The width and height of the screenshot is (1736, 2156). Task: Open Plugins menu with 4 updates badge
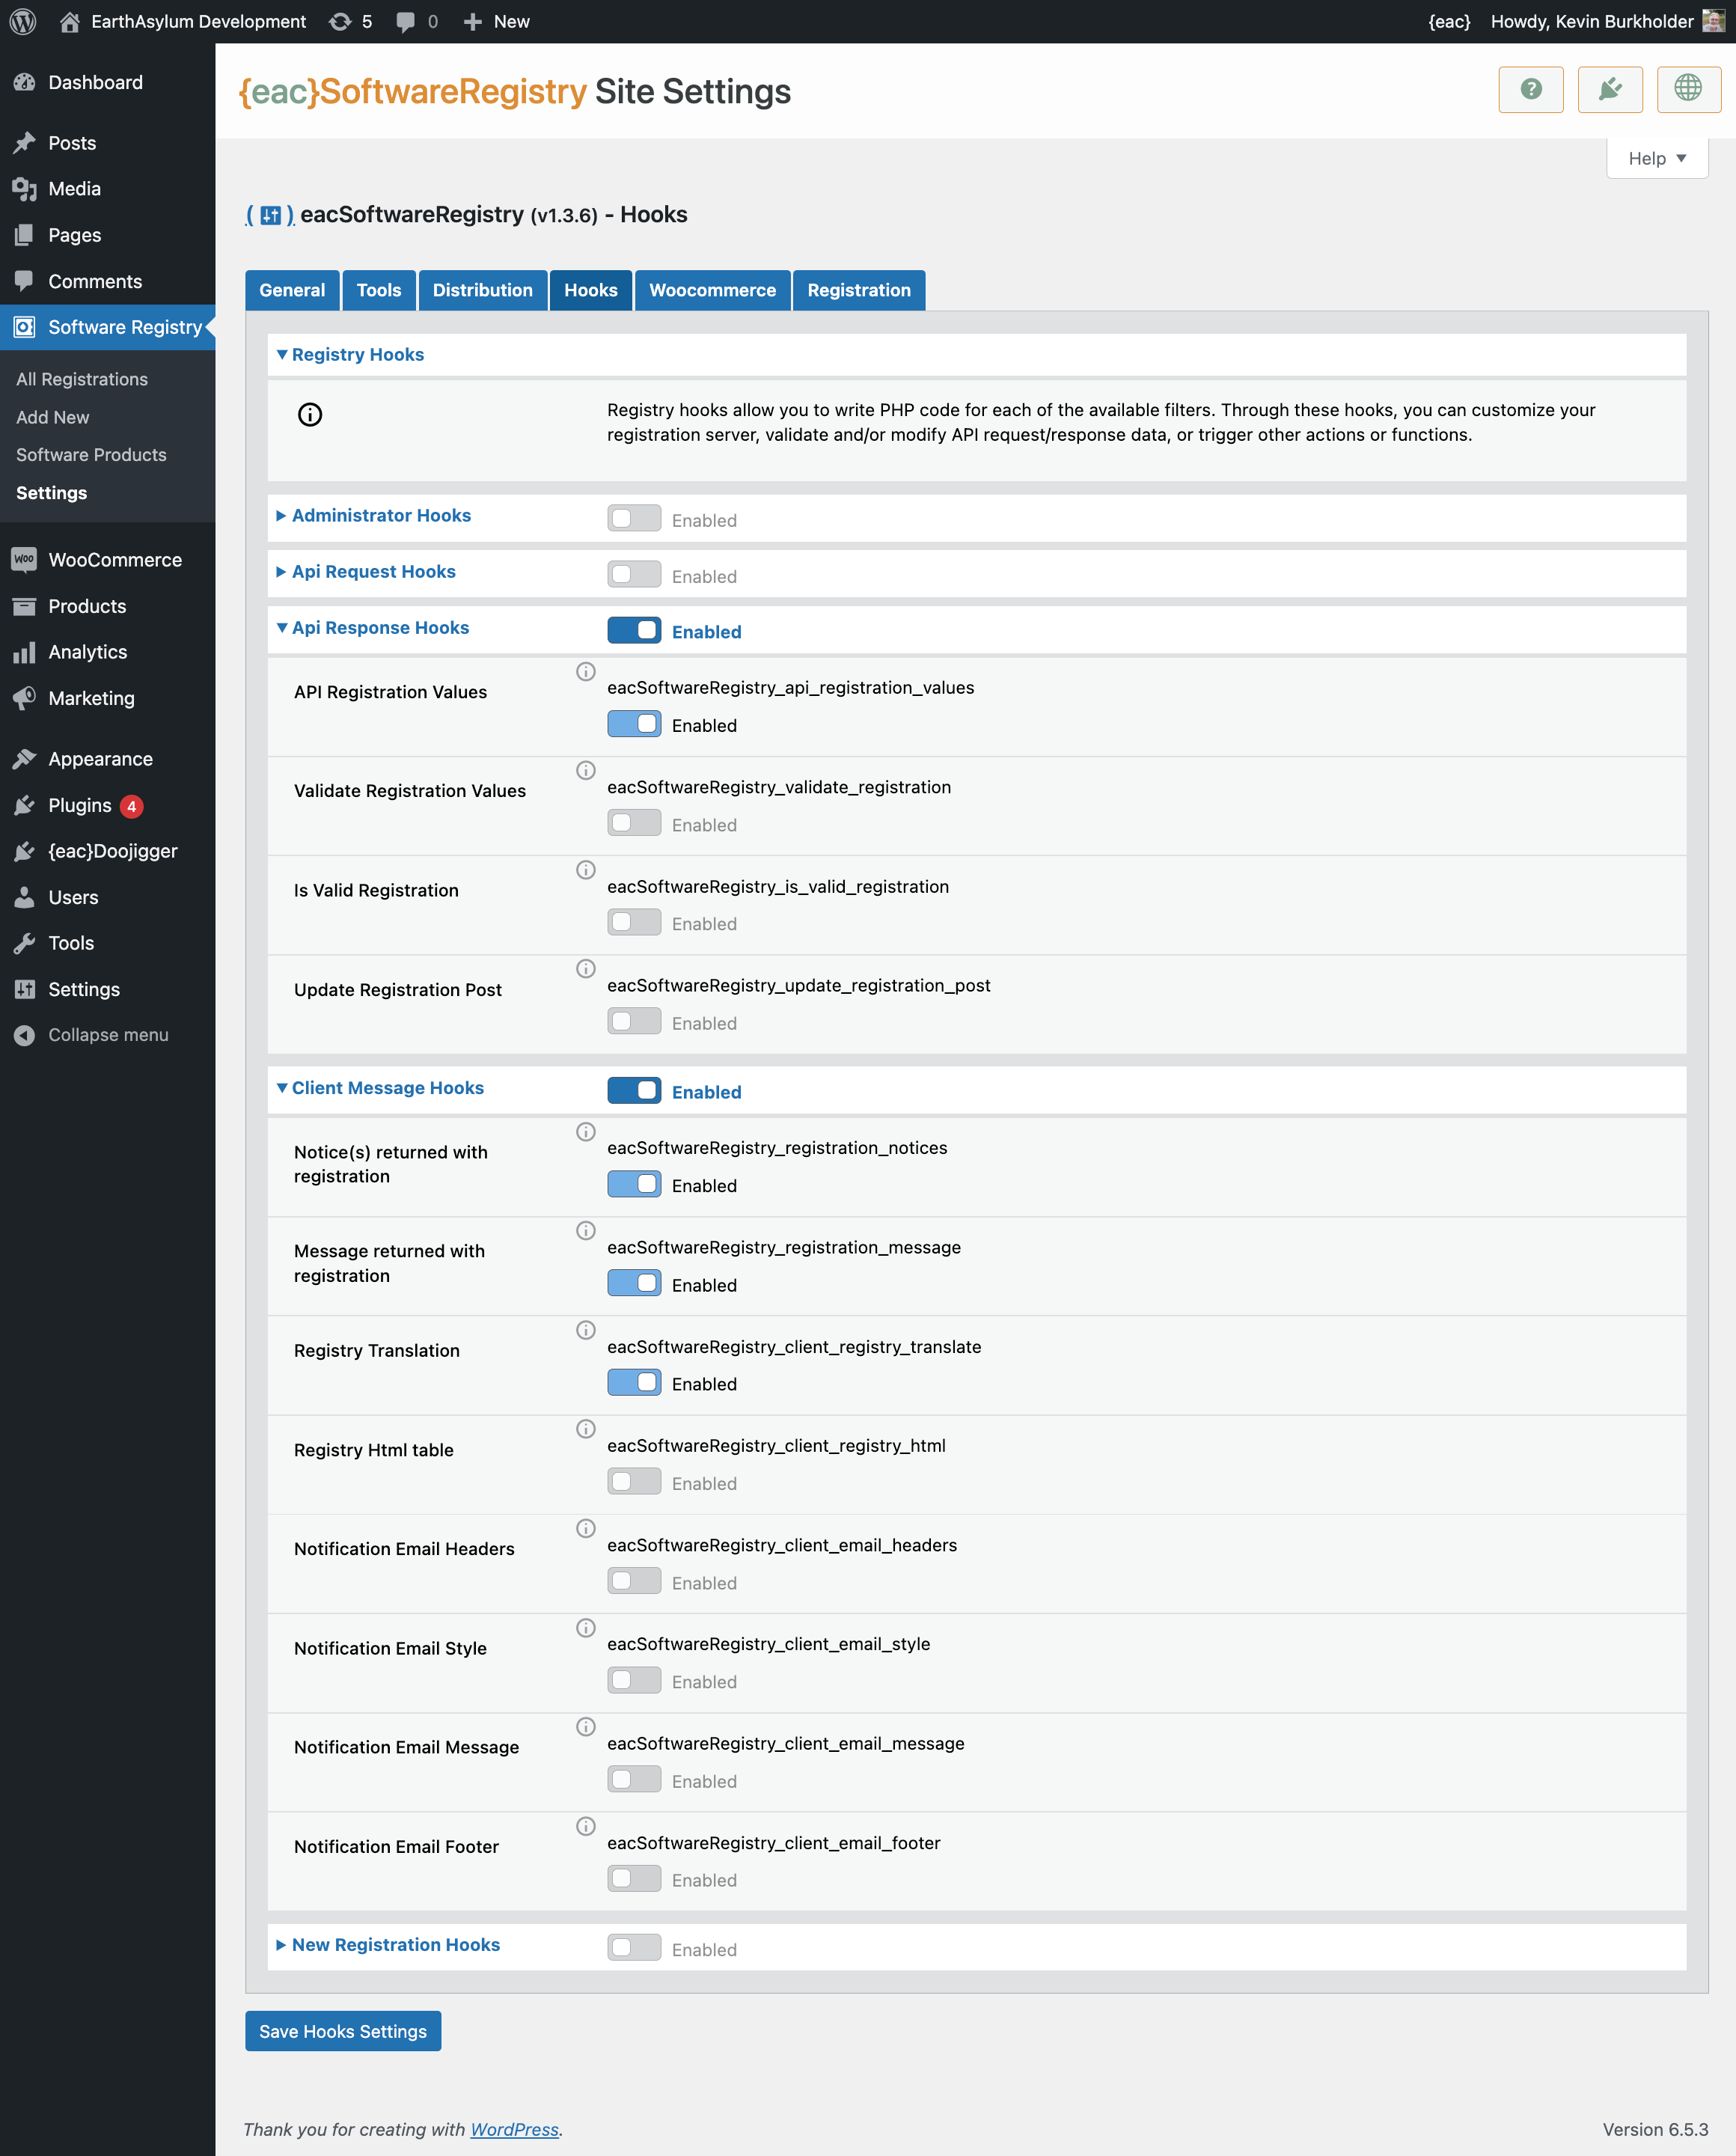tap(107, 805)
